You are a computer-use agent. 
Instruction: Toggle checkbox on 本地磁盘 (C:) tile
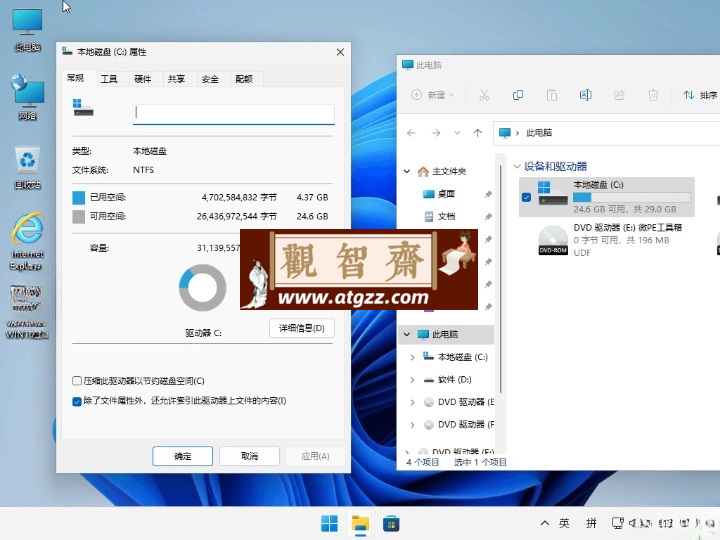[x=526, y=197]
